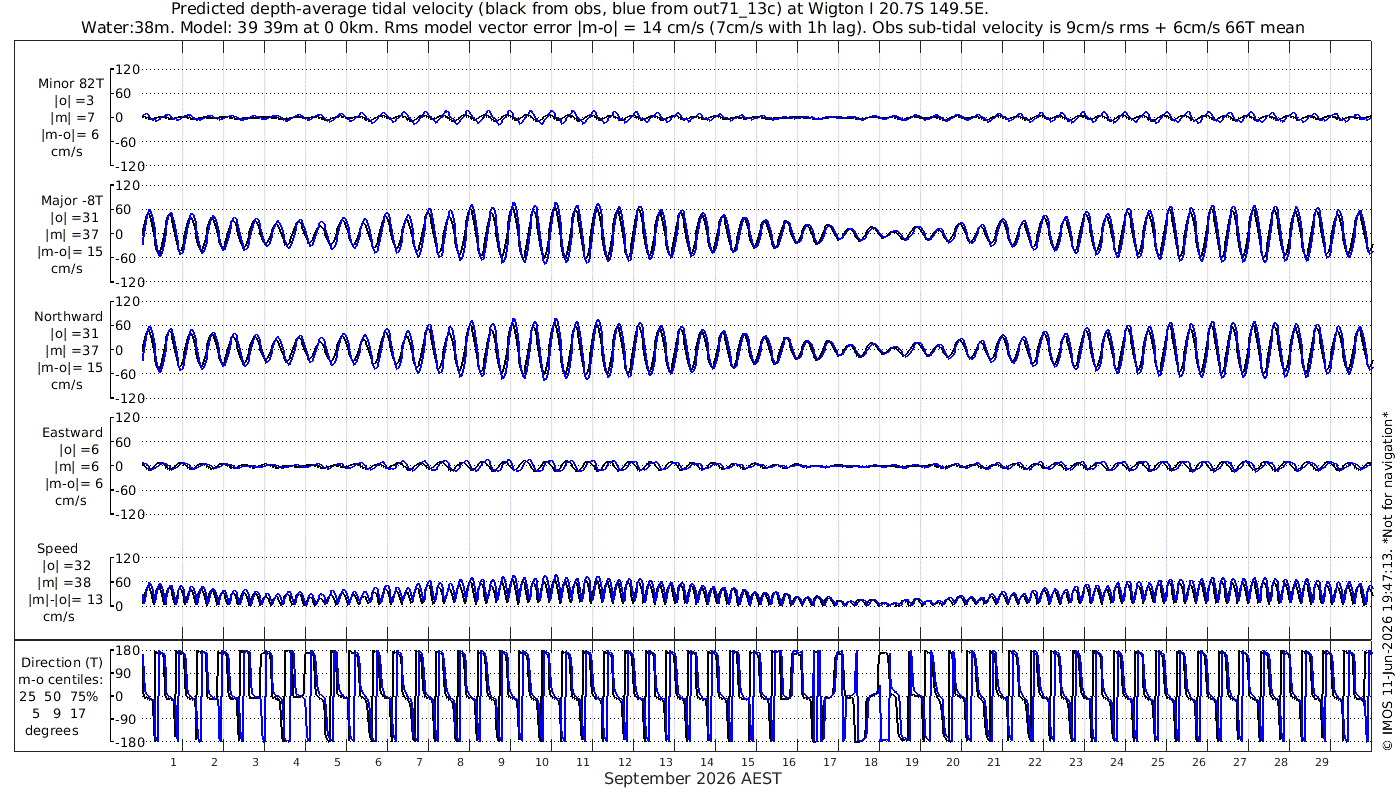1400x800 pixels.
Task: Click '|m-o|= 15' in the Northward panel
Action: click(x=71, y=368)
